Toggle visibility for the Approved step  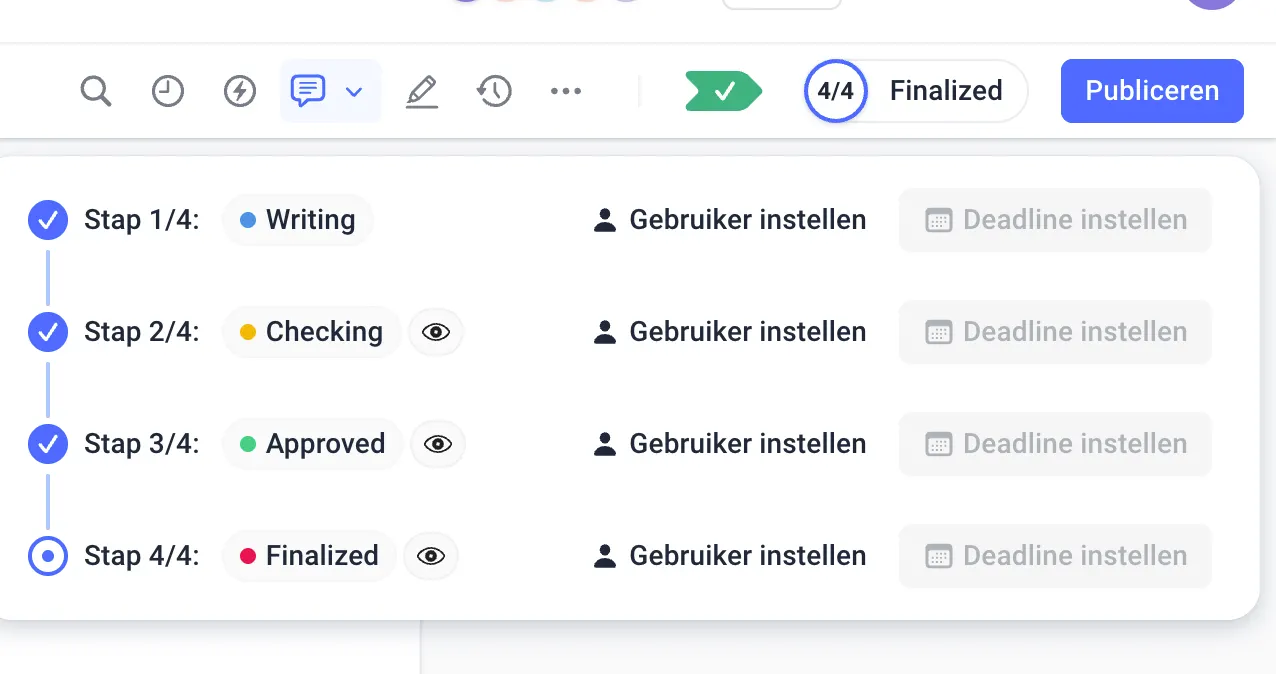(438, 444)
